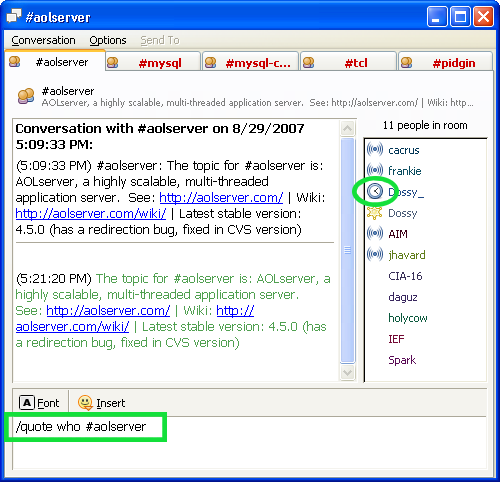Open the green http://aolserver.com/ link

(x=108, y=310)
